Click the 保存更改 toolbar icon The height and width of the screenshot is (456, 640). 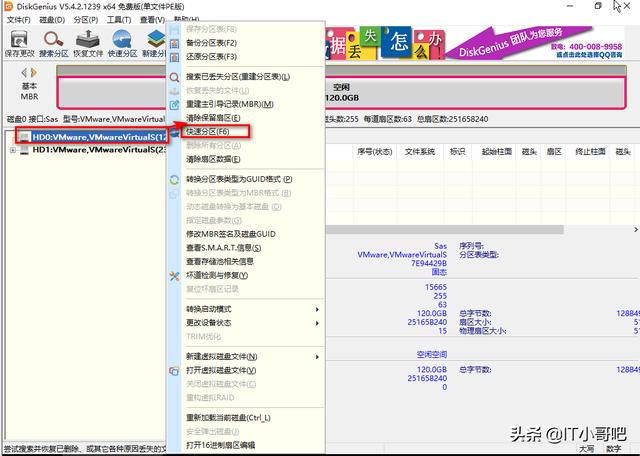pyautogui.click(x=19, y=43)
